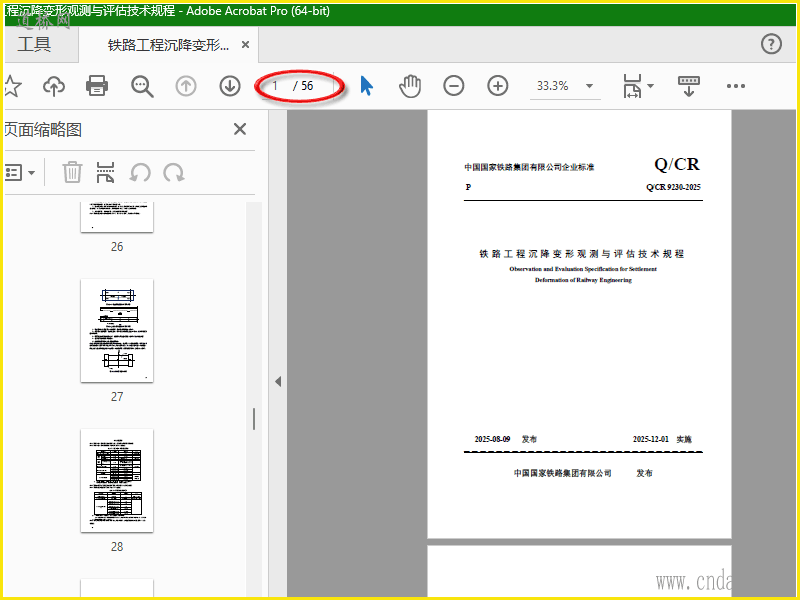Select page 27 thumbnail

click(x=117, y=331)
